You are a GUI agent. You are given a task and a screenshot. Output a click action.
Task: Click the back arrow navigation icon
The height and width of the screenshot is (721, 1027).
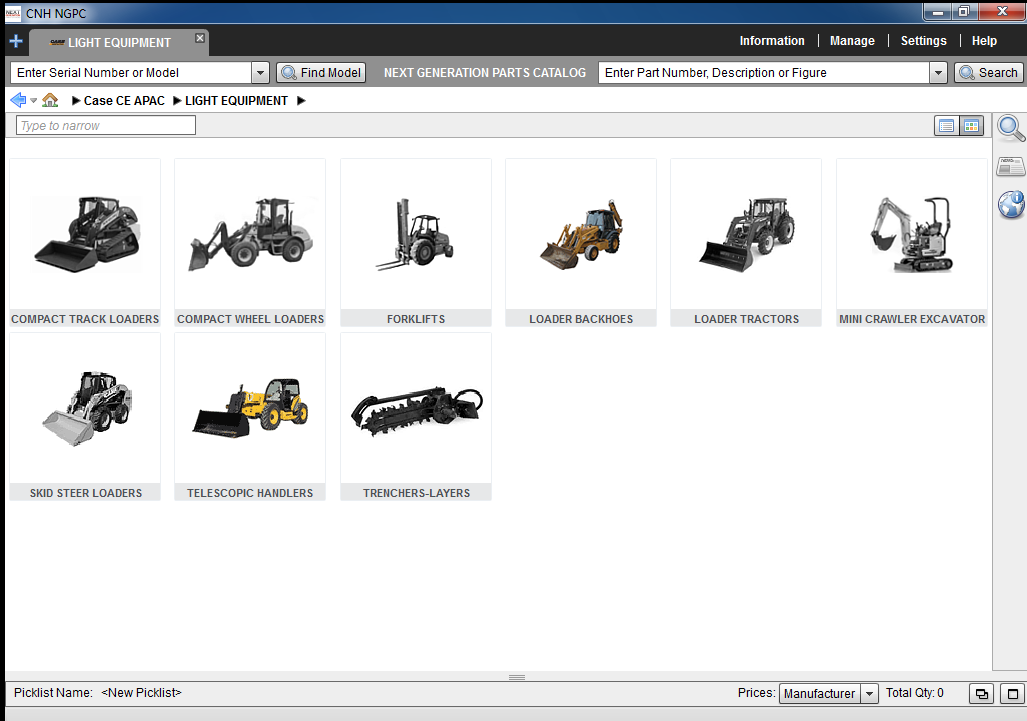pyautogui.click(x=17, y=100)
